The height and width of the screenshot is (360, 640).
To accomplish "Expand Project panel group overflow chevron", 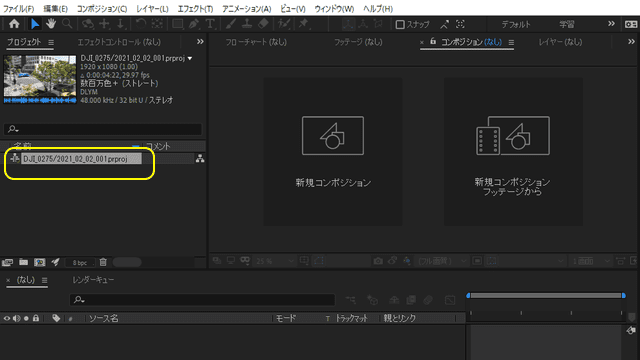I will (200, 42).
